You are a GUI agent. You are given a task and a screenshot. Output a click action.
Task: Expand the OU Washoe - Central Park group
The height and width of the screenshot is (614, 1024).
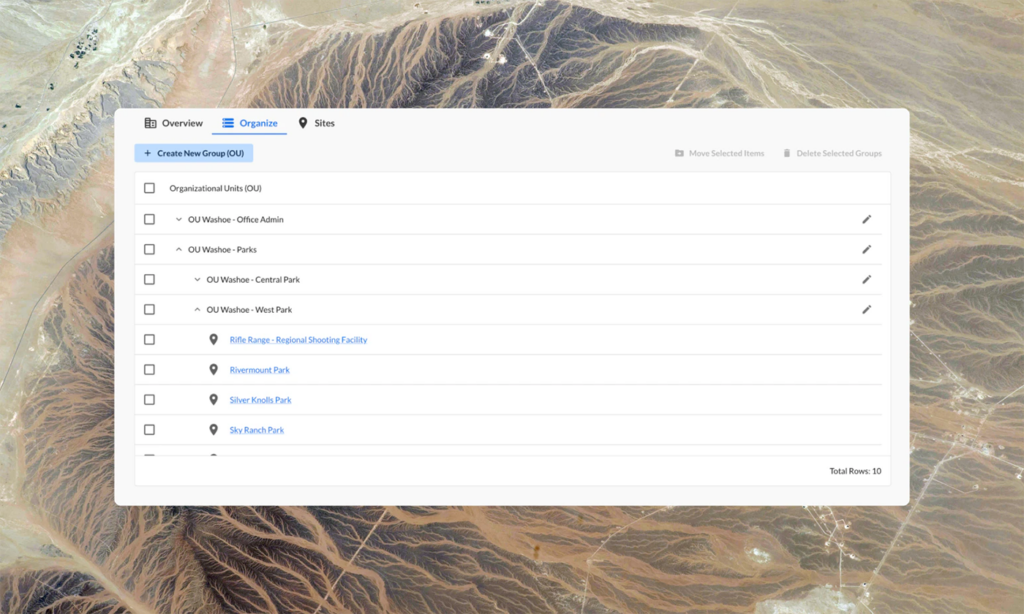pyautogui.click(x=197, y=279)
